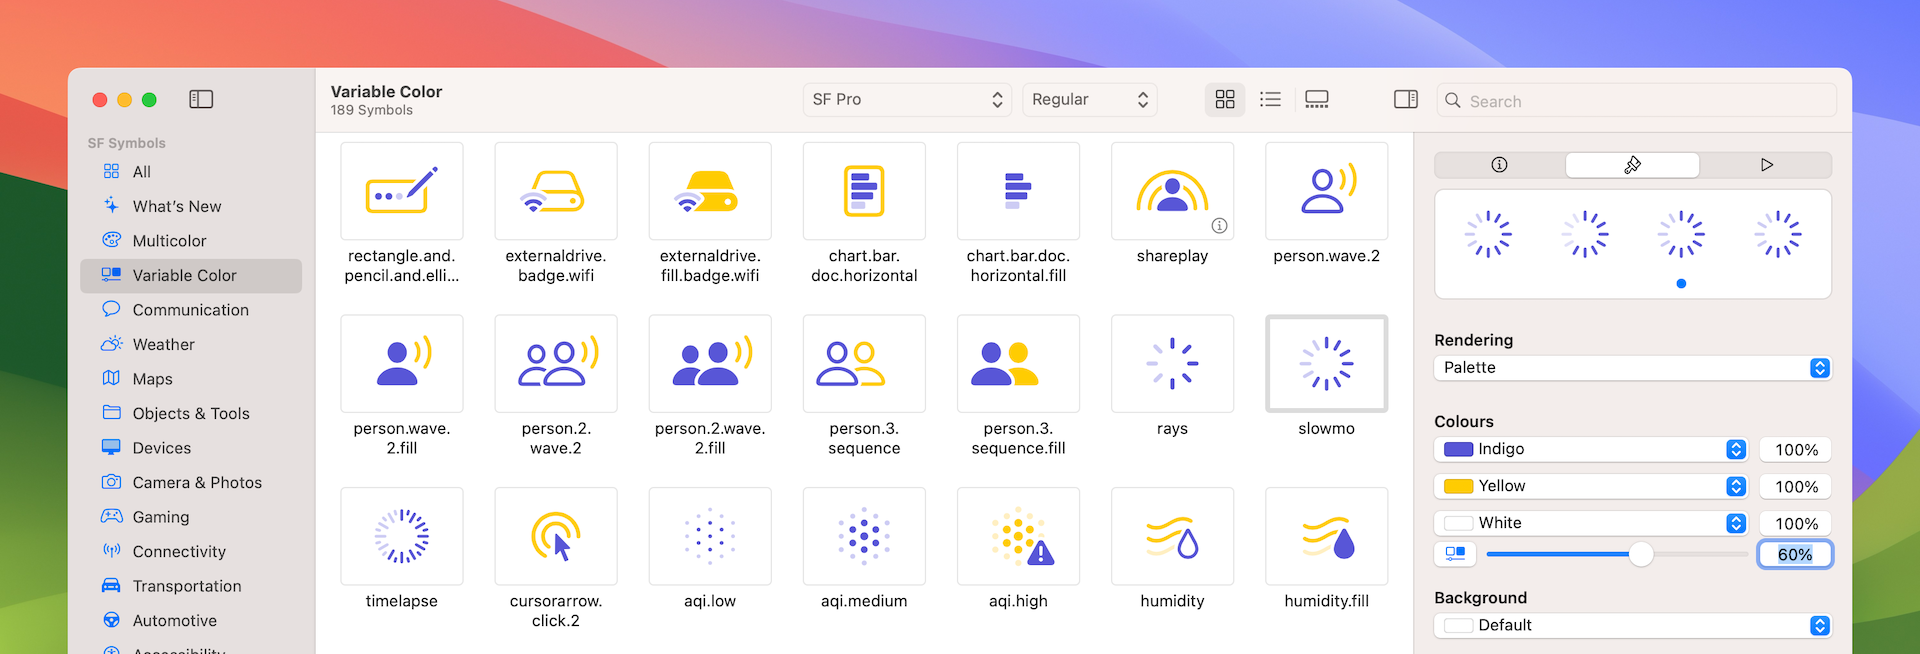Screen dimensions: 1920x654
Task: Select the person.wave.2 symbol
Action: pos(1326,191)
